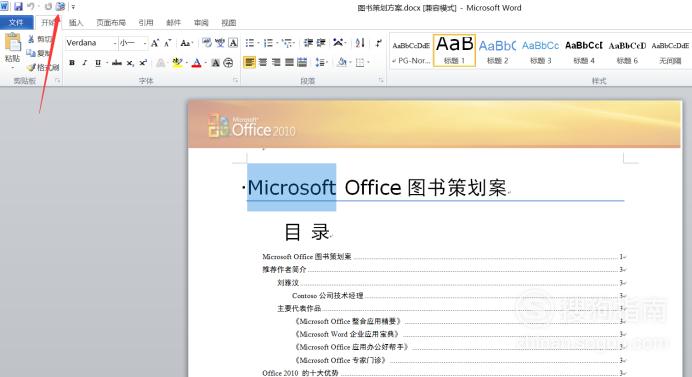Click the Grow Font icon
This screenshot has height=377, width=692.
tap(154, 43)
